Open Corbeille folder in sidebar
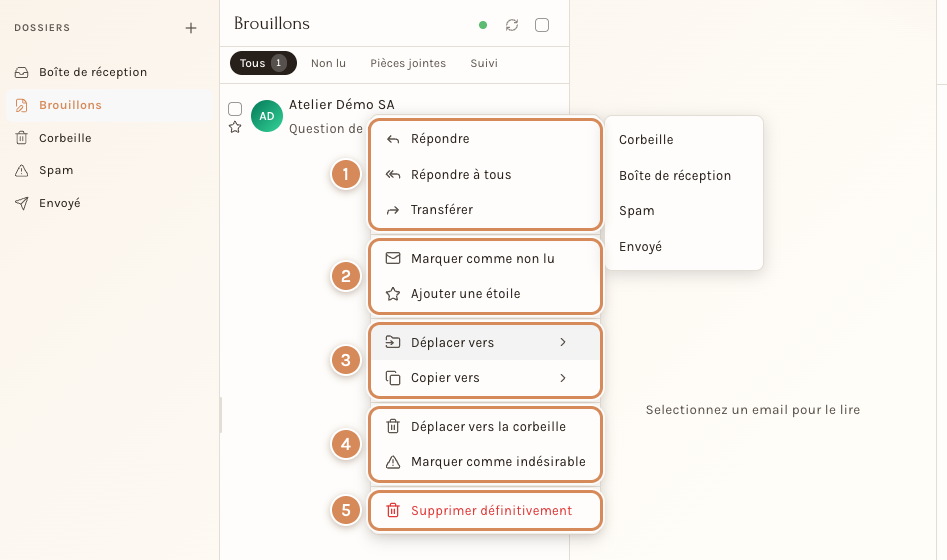This screenshot has width=947, height=560. (109, 138)
